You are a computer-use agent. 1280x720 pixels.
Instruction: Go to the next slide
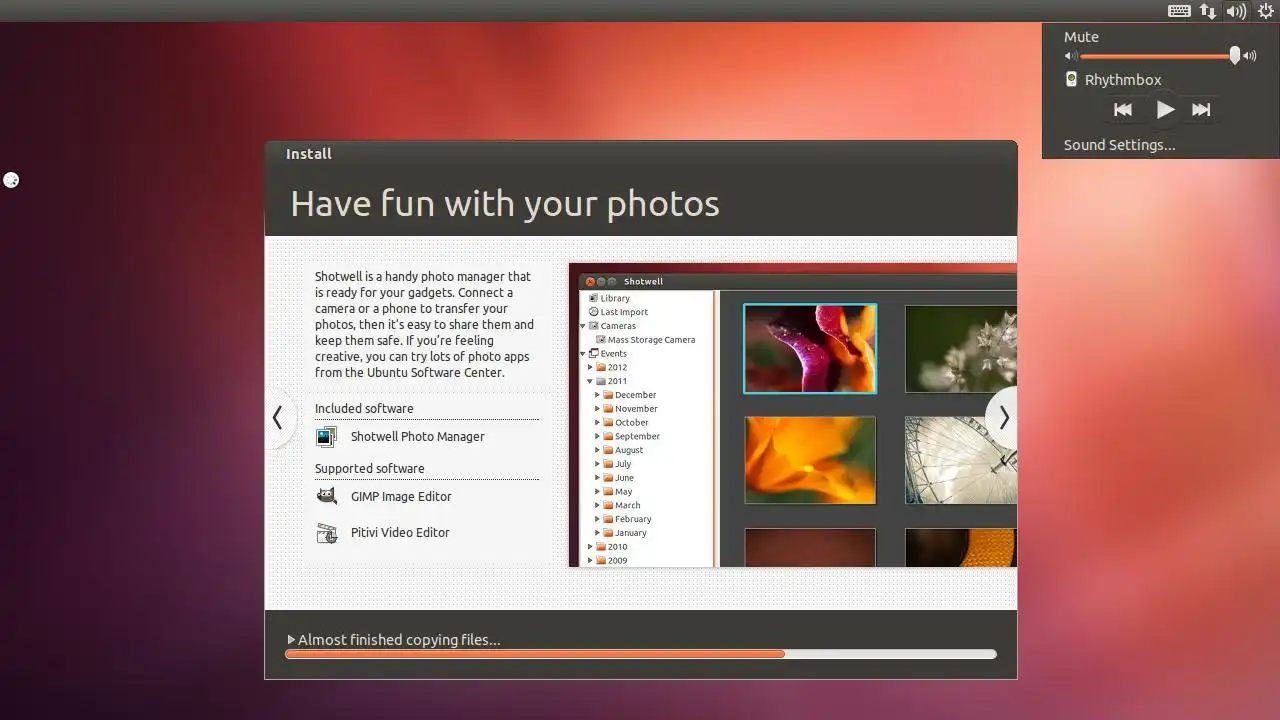pos(1003,418)
